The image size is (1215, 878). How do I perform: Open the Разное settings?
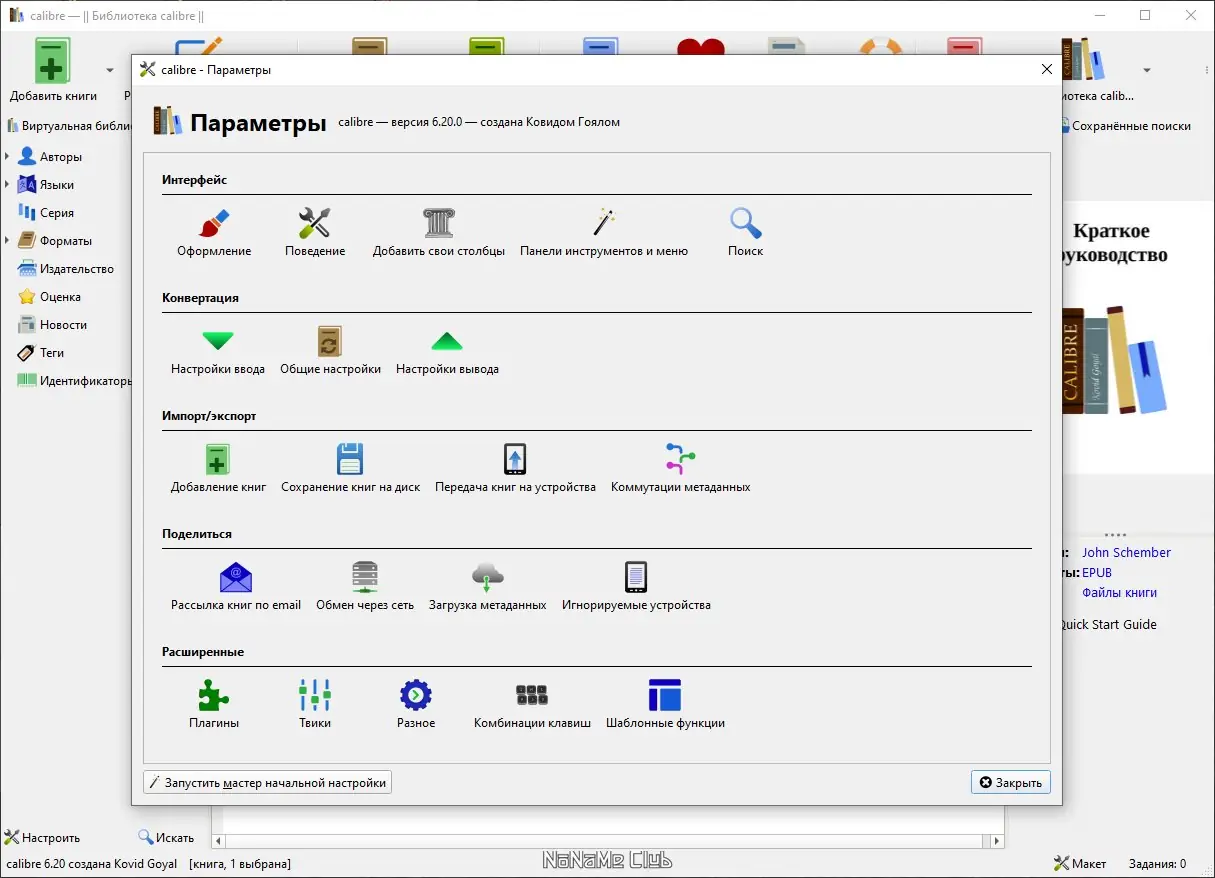[416, 704]
